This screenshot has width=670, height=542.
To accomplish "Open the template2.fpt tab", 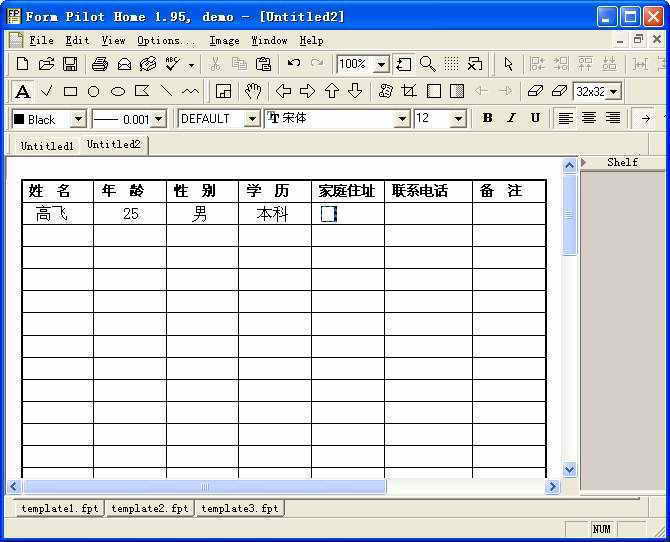I will coord(150,509).
